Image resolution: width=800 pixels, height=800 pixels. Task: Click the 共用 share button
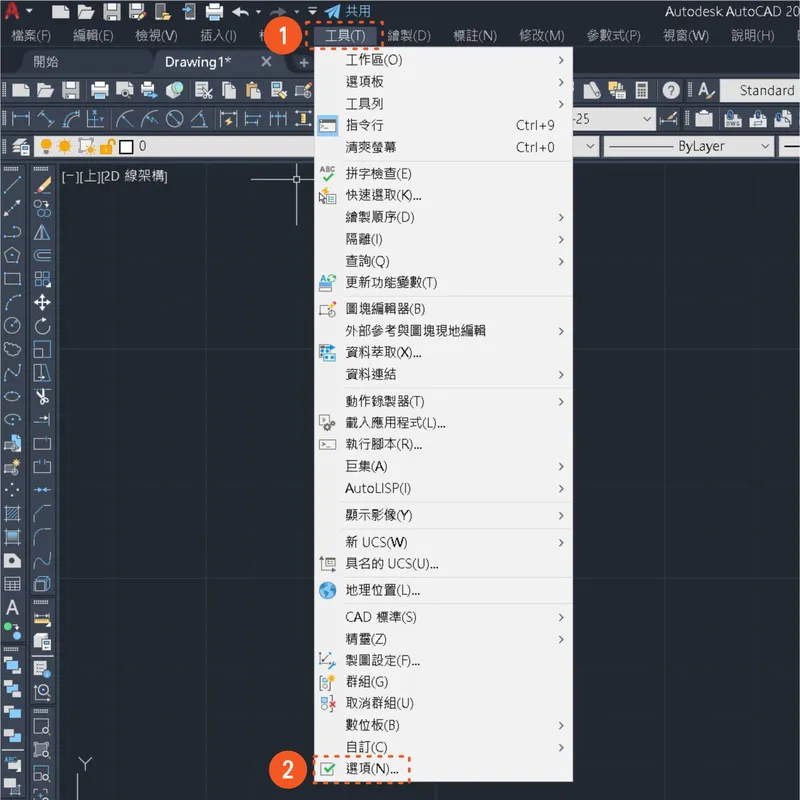[348, 11]
